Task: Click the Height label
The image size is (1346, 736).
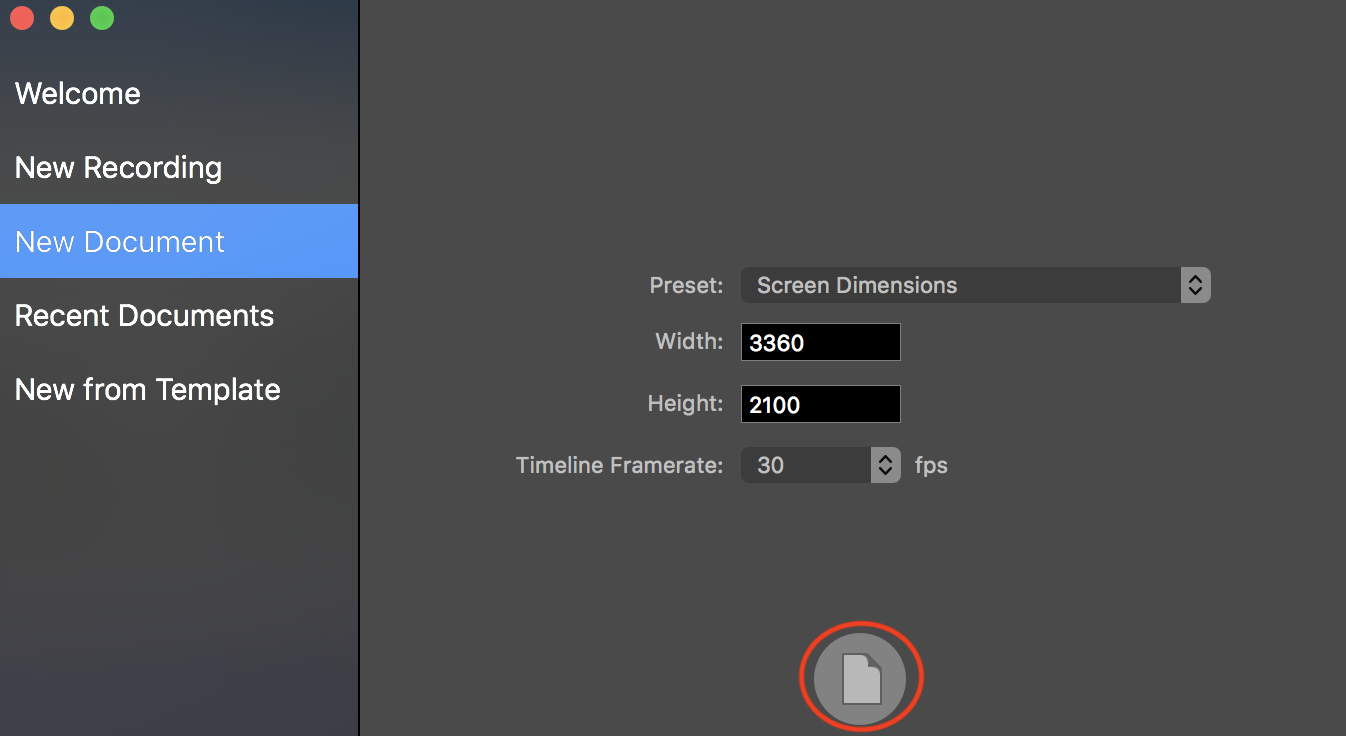Action: pos(685,404)
